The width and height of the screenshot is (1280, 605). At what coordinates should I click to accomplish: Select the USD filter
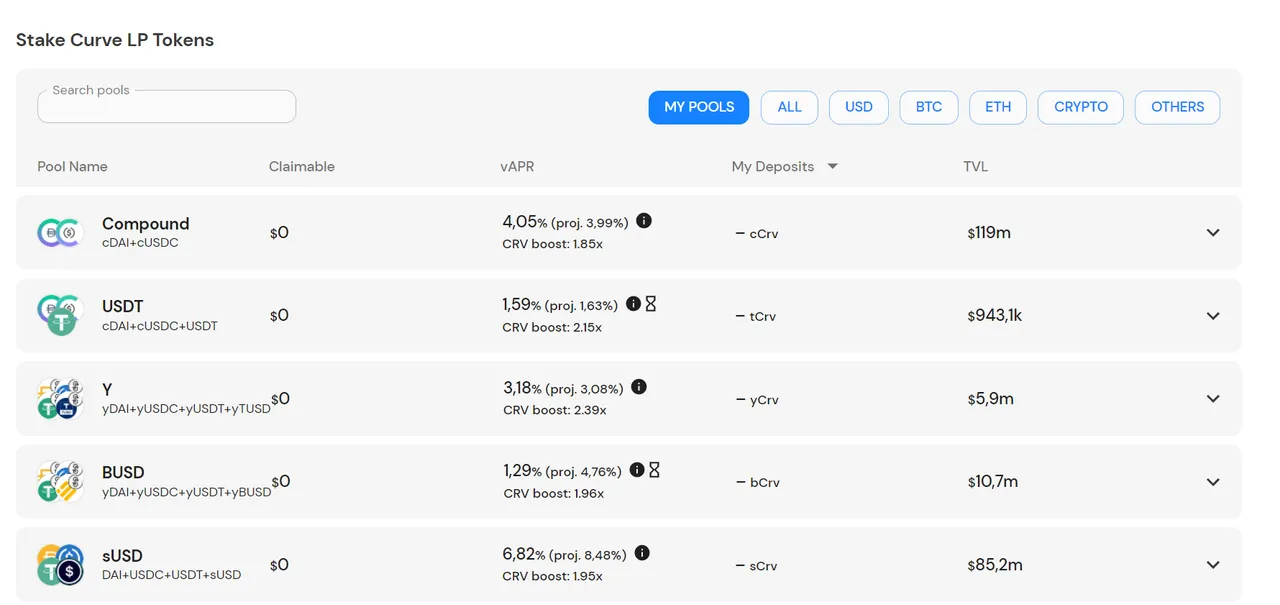(859, 107)
